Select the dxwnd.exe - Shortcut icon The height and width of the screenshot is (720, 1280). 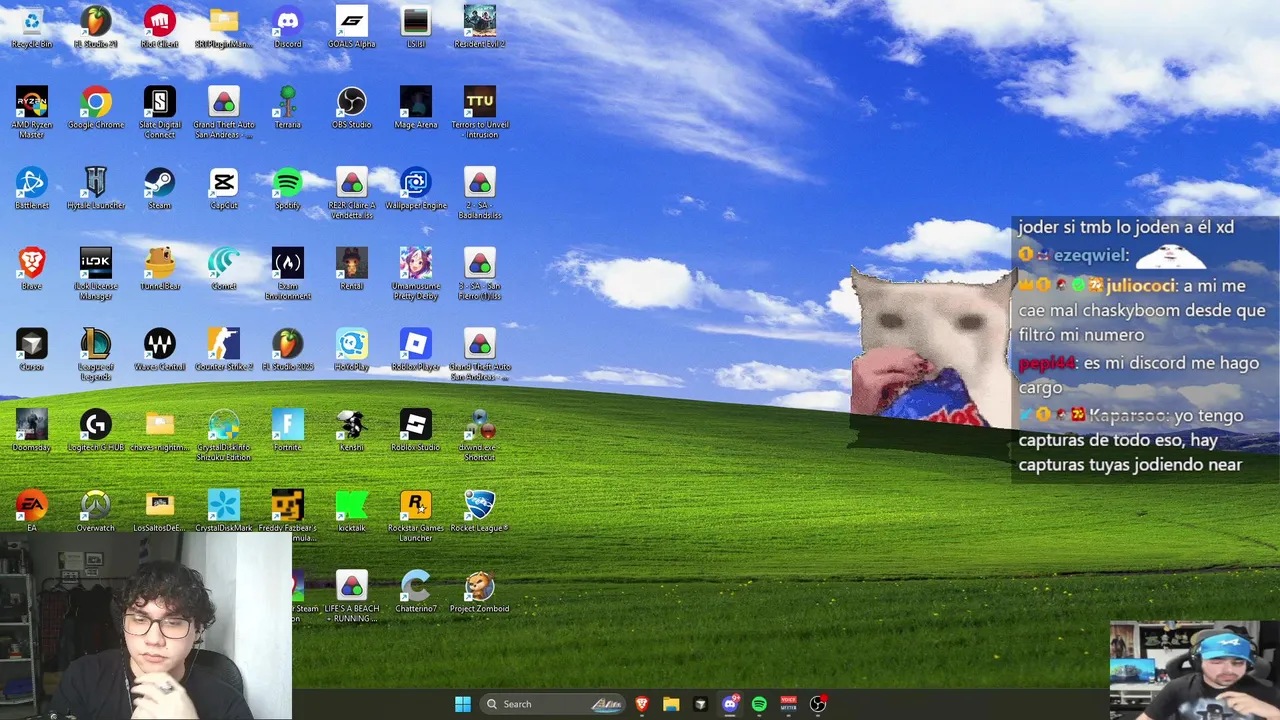coord(480,435)
